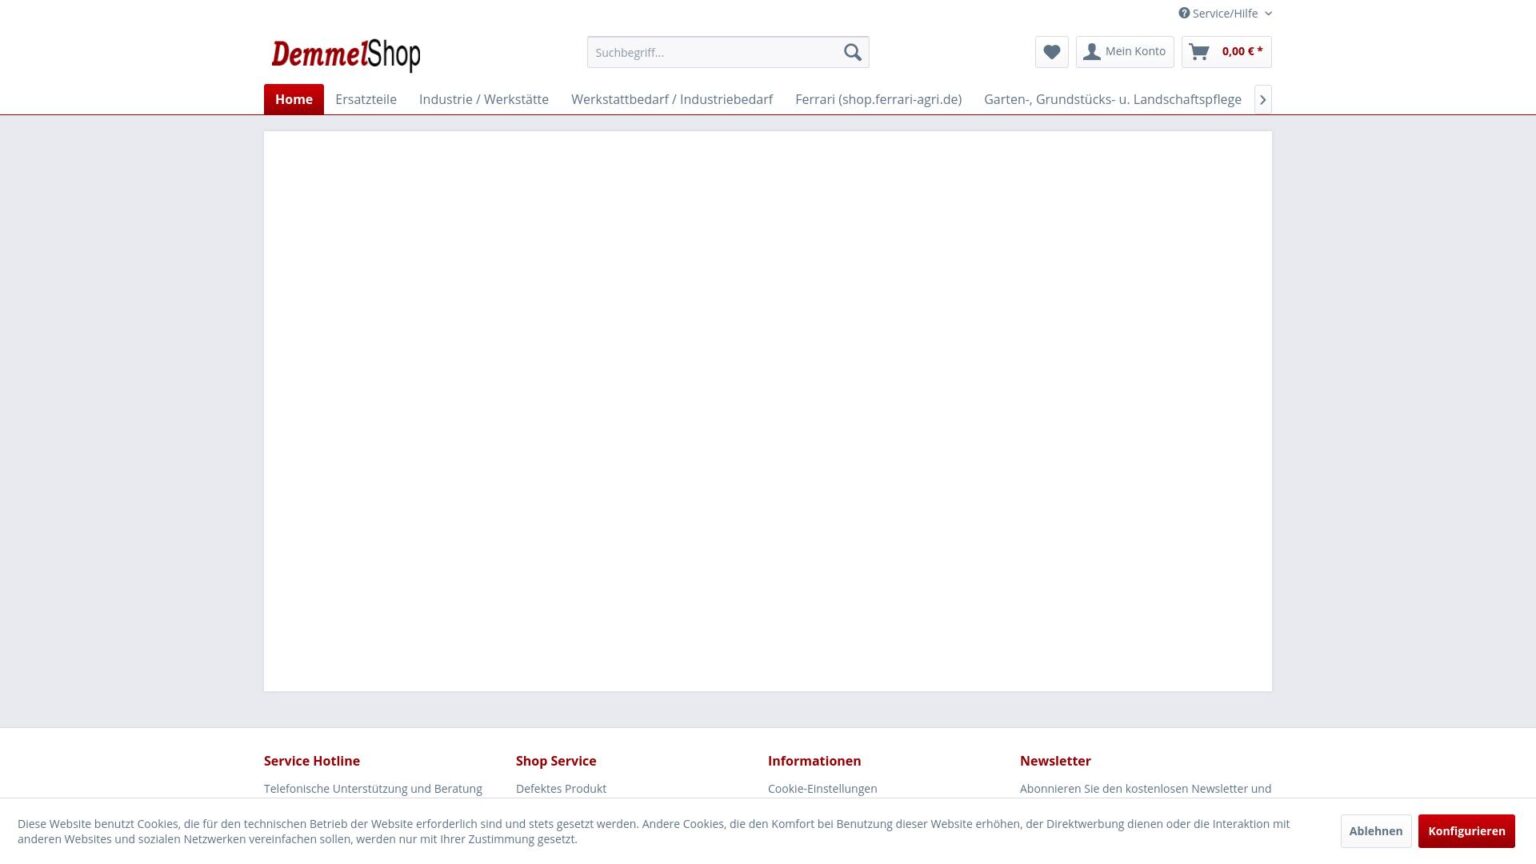Click the Mein Konto account button
This screenshot has width=1536, height=864.
coord(1124,52)
